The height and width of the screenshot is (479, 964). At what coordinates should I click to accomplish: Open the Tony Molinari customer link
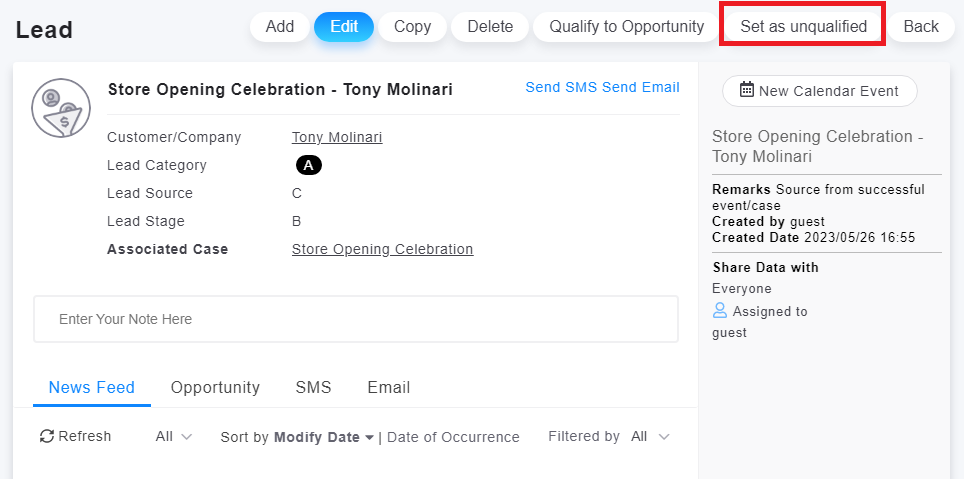337,138
